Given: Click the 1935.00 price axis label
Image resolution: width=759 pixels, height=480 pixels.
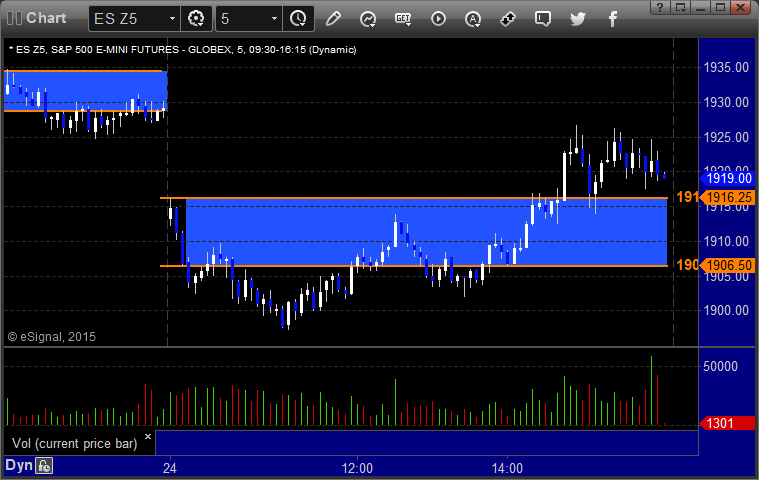Looking at the screenshot, I should click(726, 67).
